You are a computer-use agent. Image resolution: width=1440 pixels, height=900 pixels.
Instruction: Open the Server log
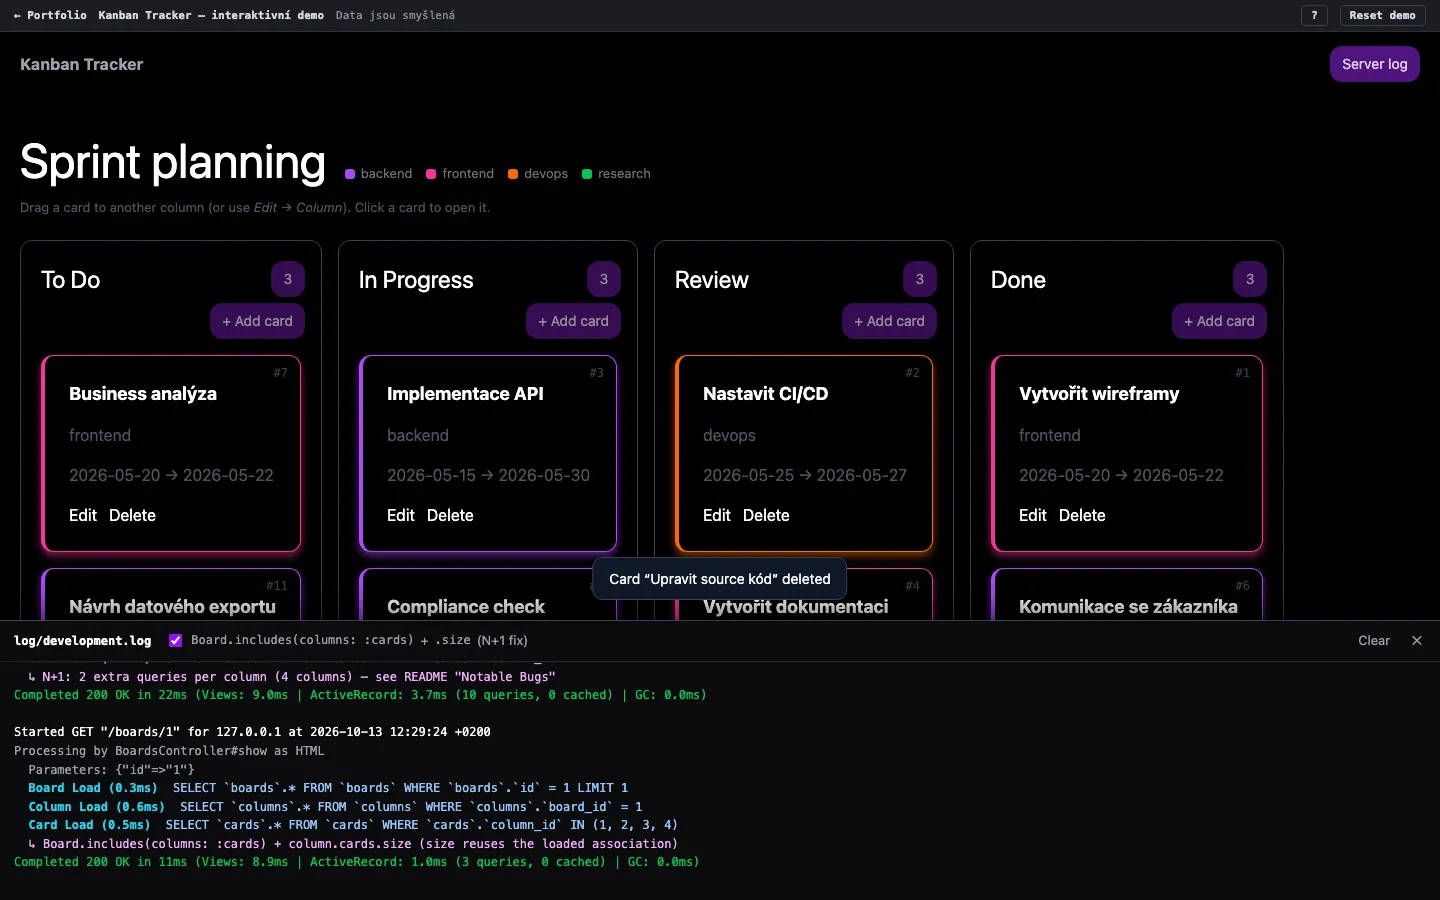[x=1374, y=64]
